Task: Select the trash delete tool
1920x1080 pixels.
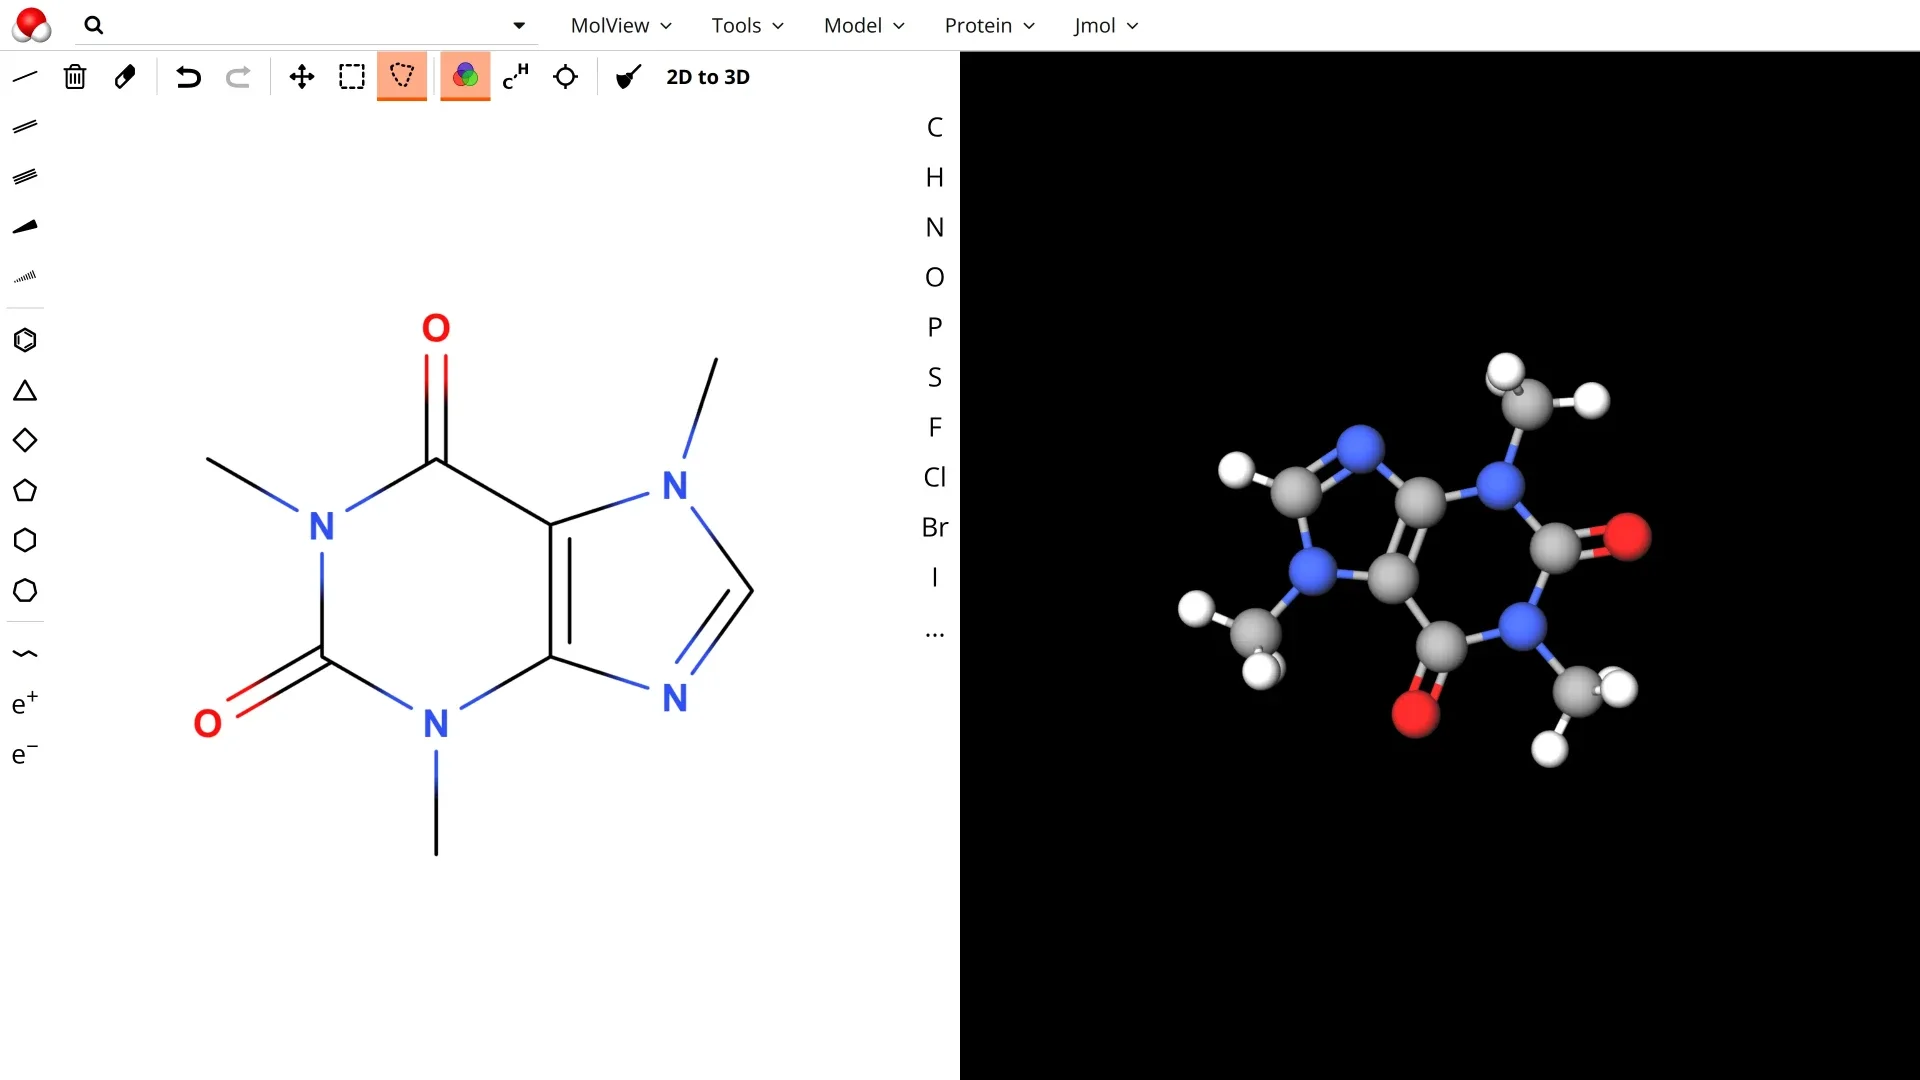Action: pyautogui.click(x=75, y=77)
